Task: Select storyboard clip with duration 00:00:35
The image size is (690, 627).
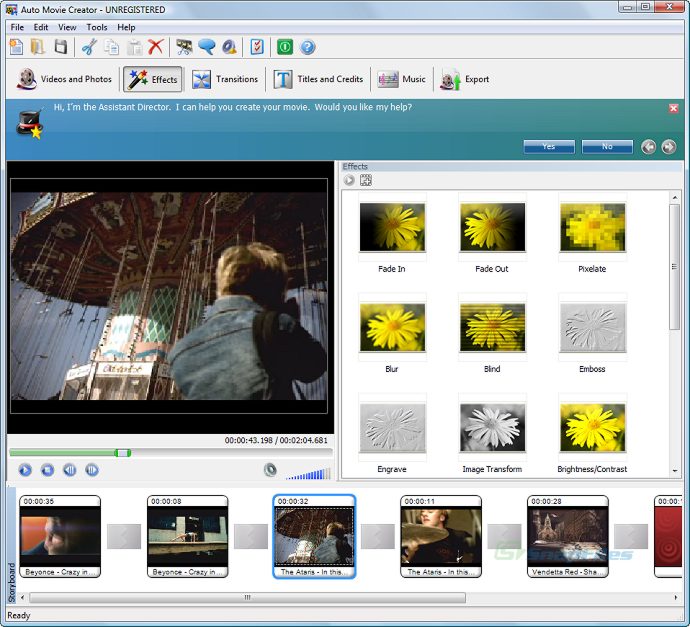Action: coord(60,536)
